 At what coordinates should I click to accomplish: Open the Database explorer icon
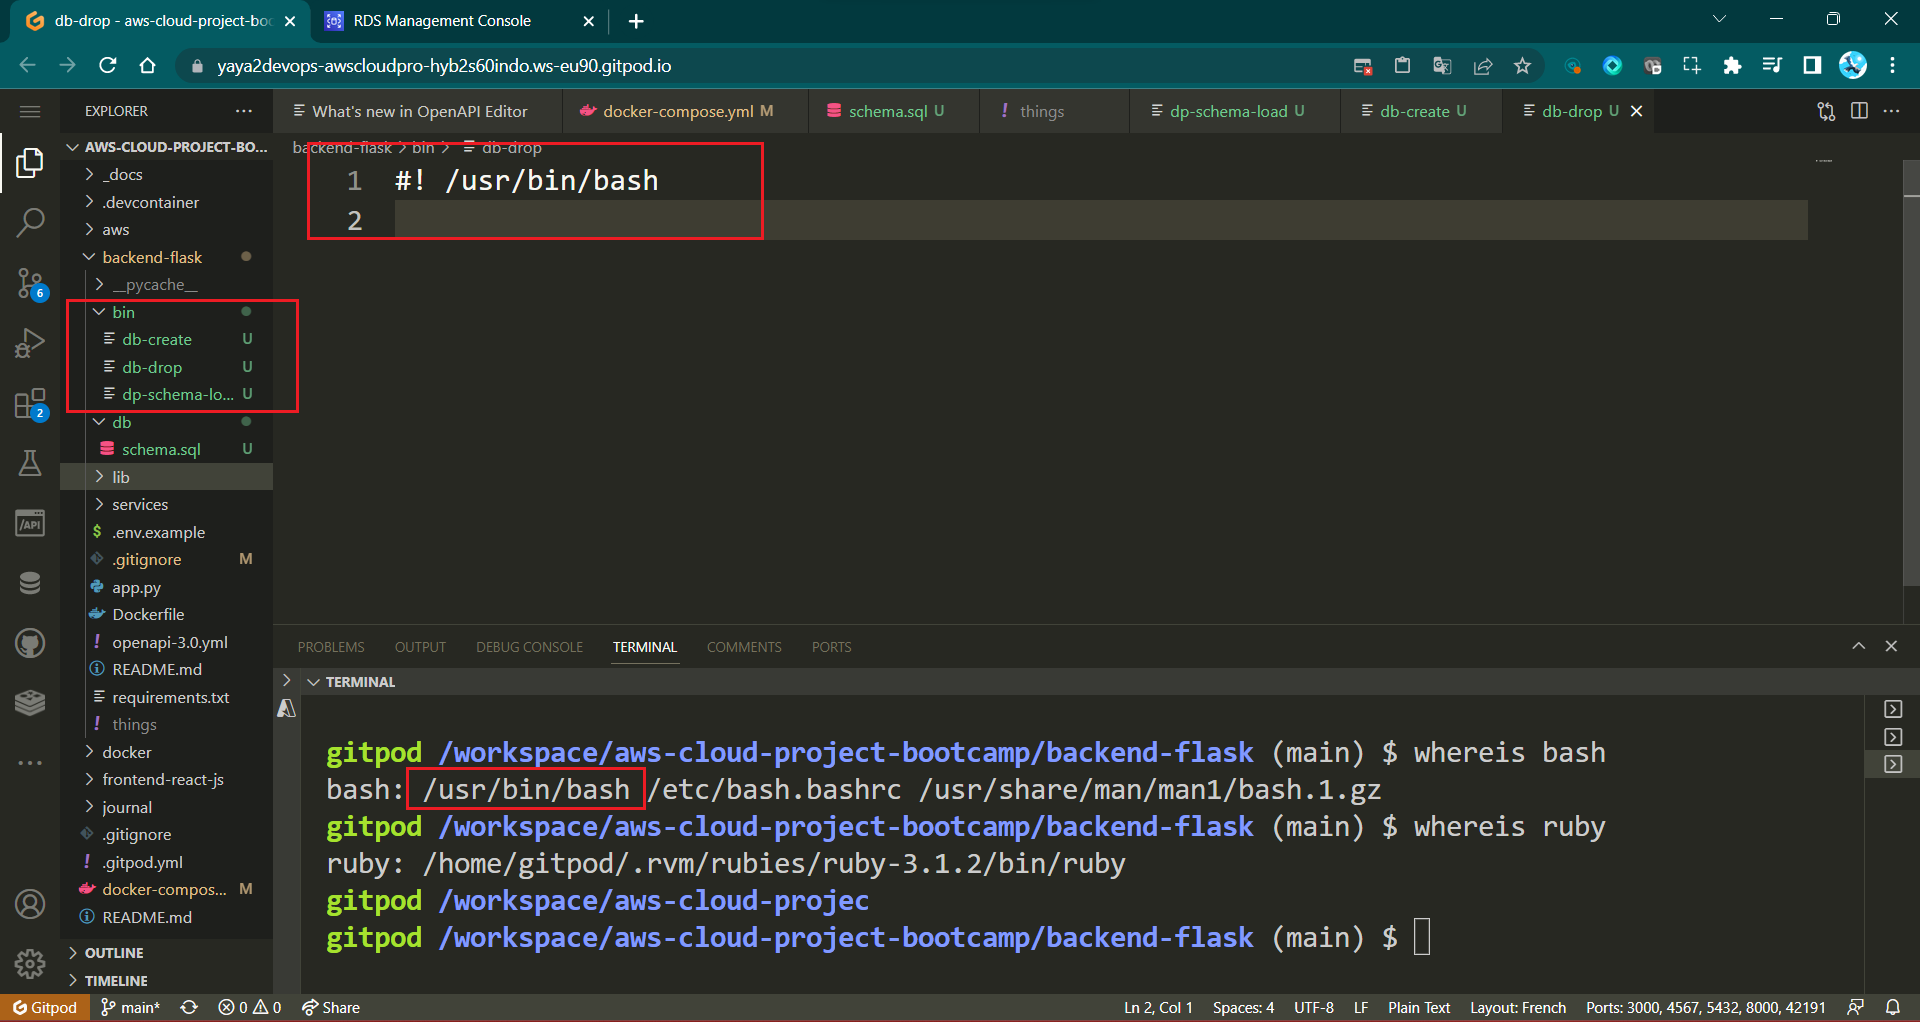tap(30, 583)
